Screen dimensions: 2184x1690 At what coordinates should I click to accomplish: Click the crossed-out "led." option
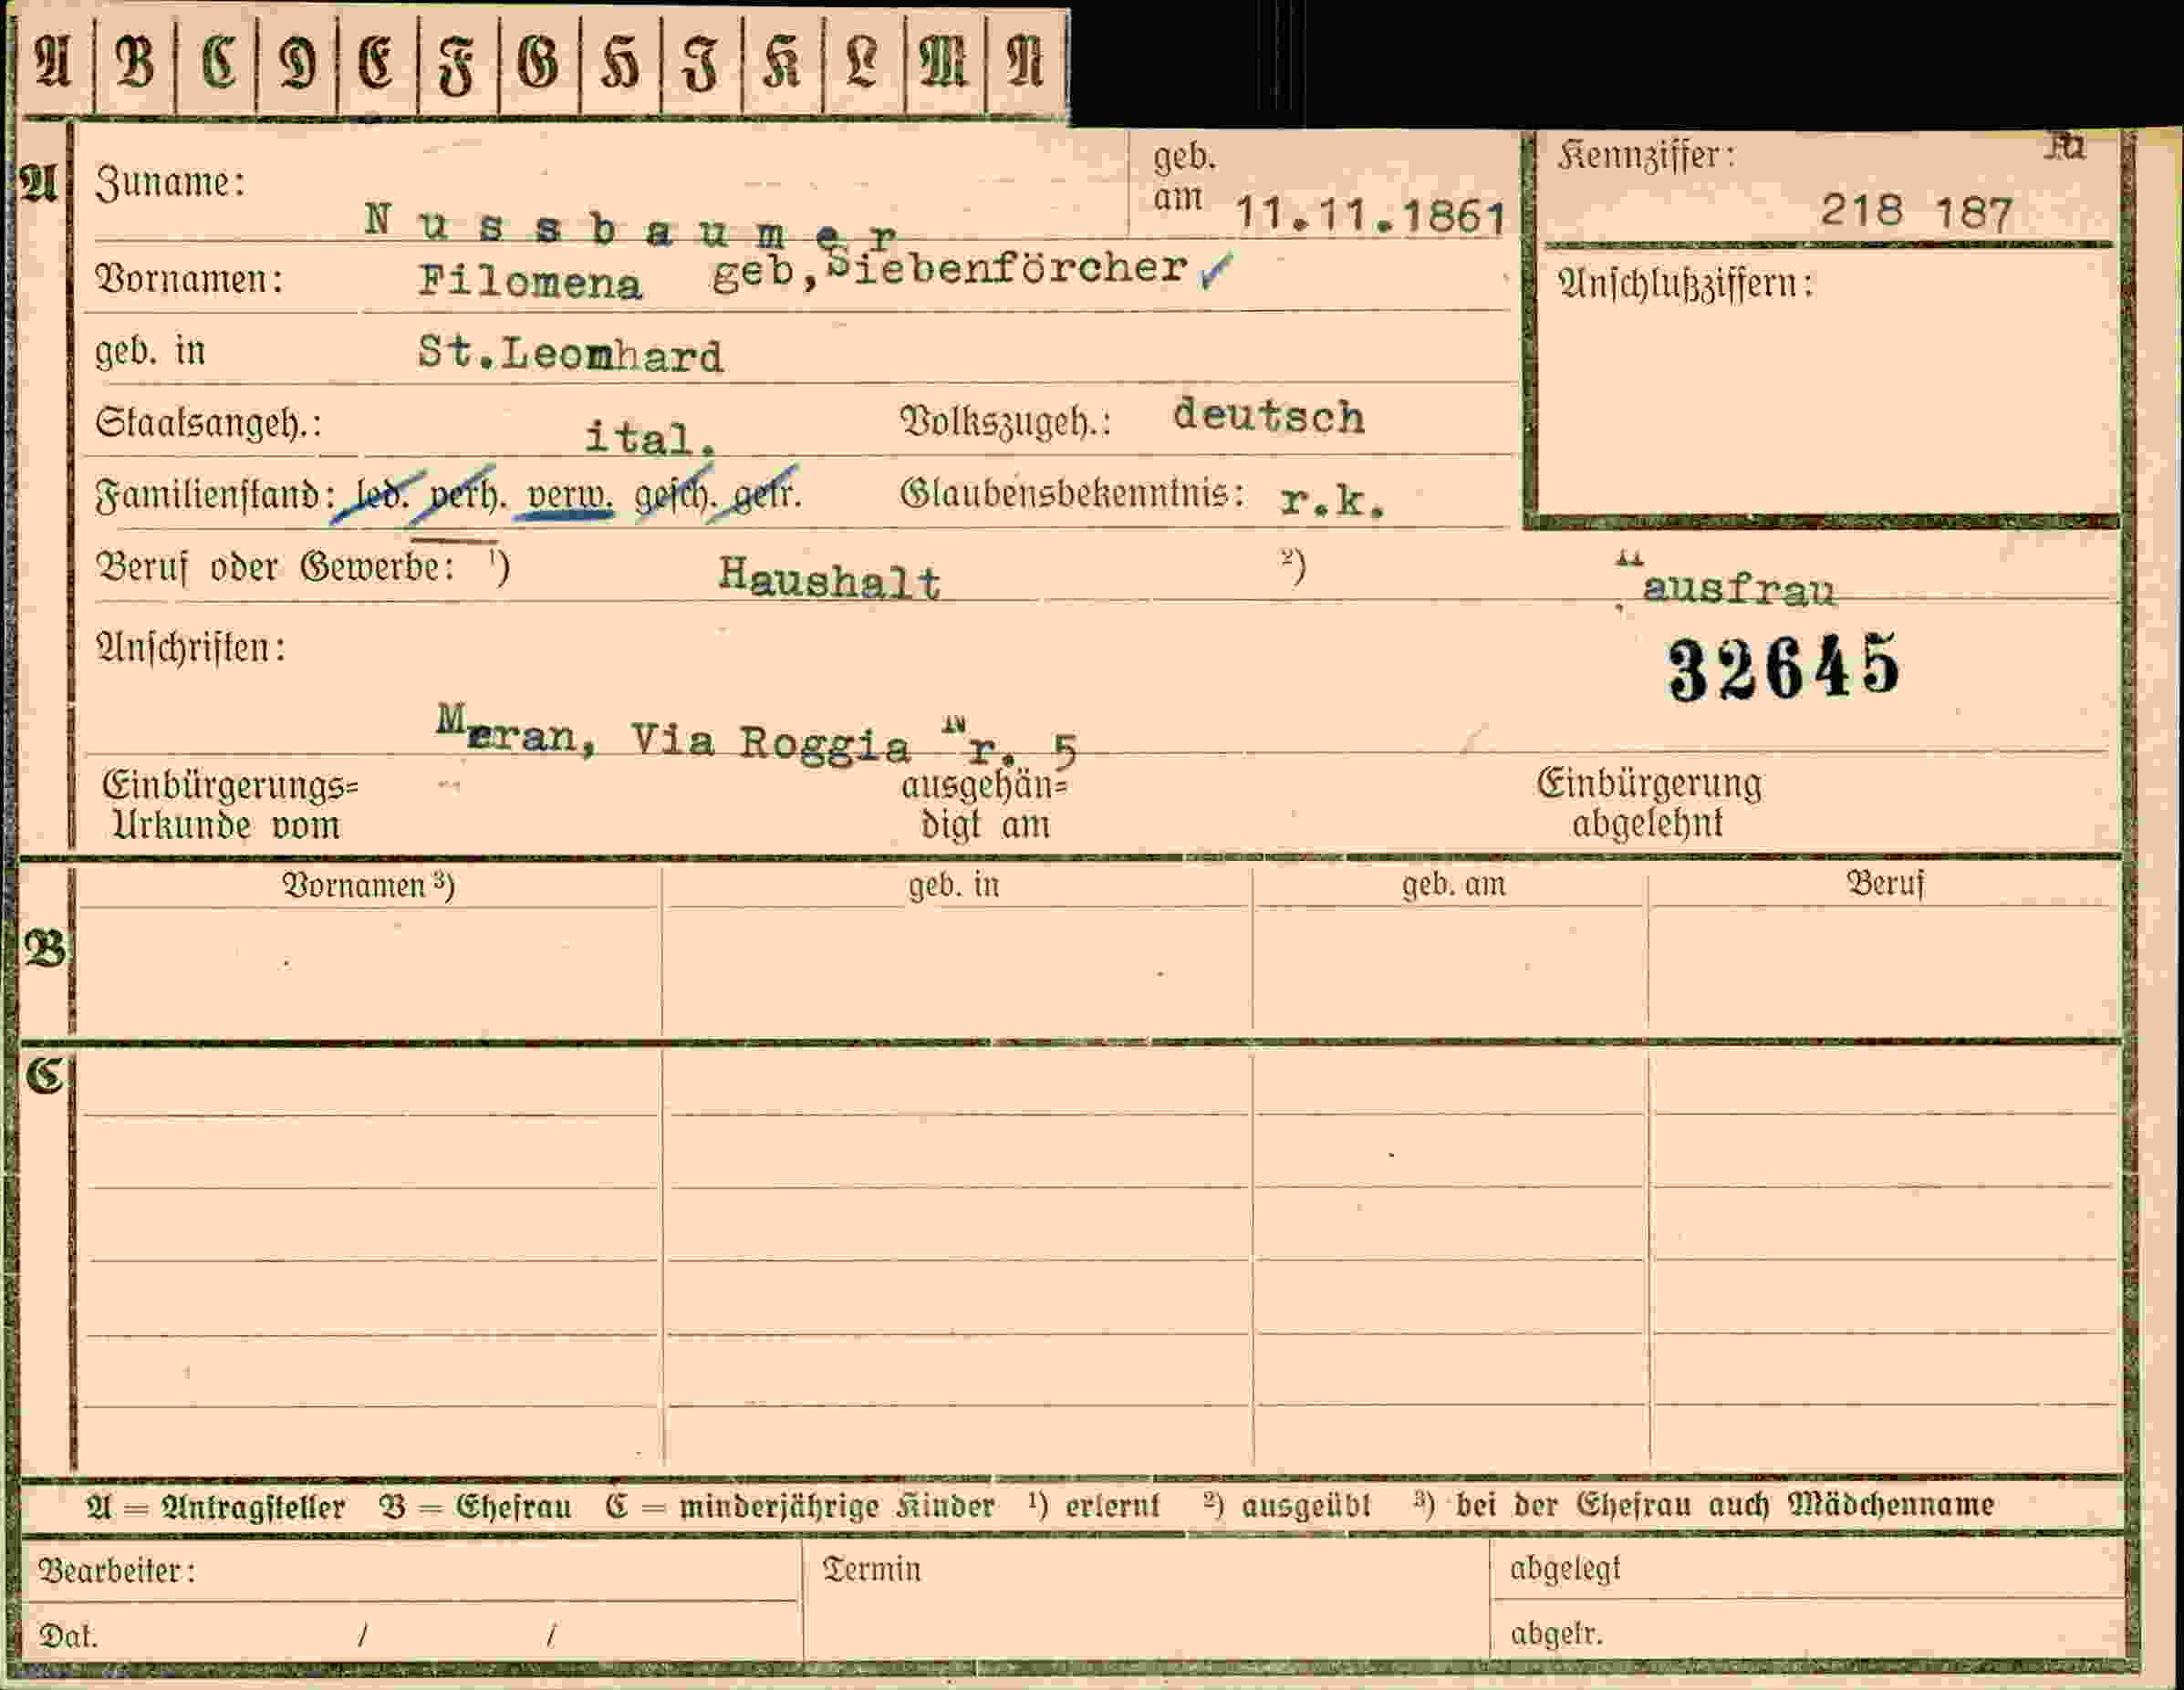pos(380,495)
